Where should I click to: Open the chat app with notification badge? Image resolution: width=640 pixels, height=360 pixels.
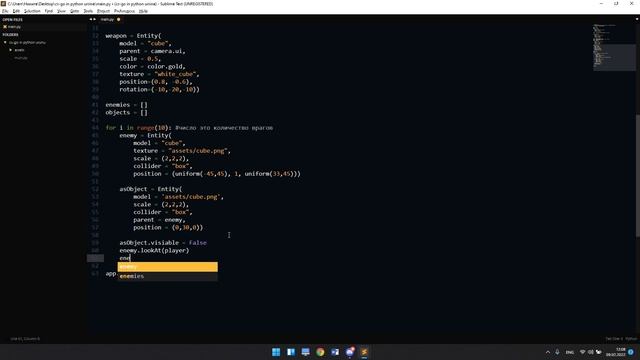click(350, 352)
